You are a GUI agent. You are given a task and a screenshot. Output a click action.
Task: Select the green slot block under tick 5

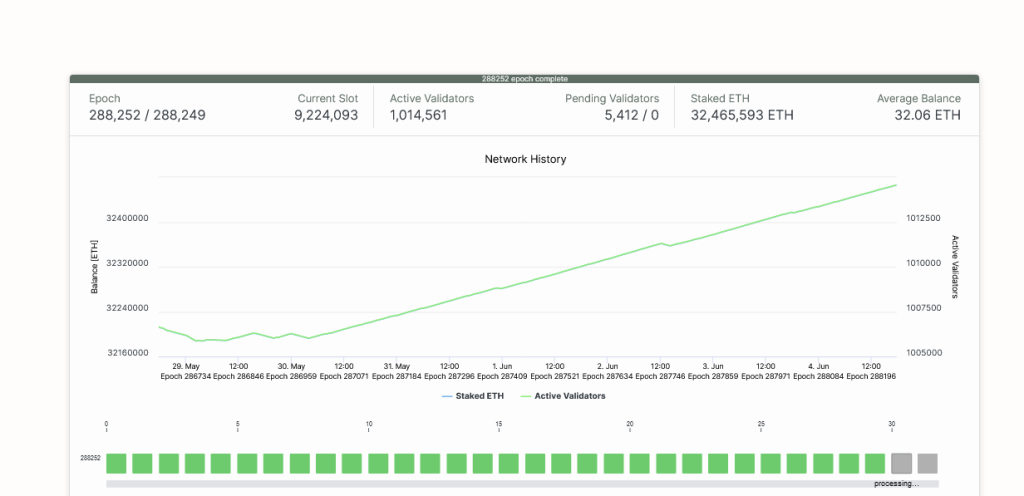247,463
